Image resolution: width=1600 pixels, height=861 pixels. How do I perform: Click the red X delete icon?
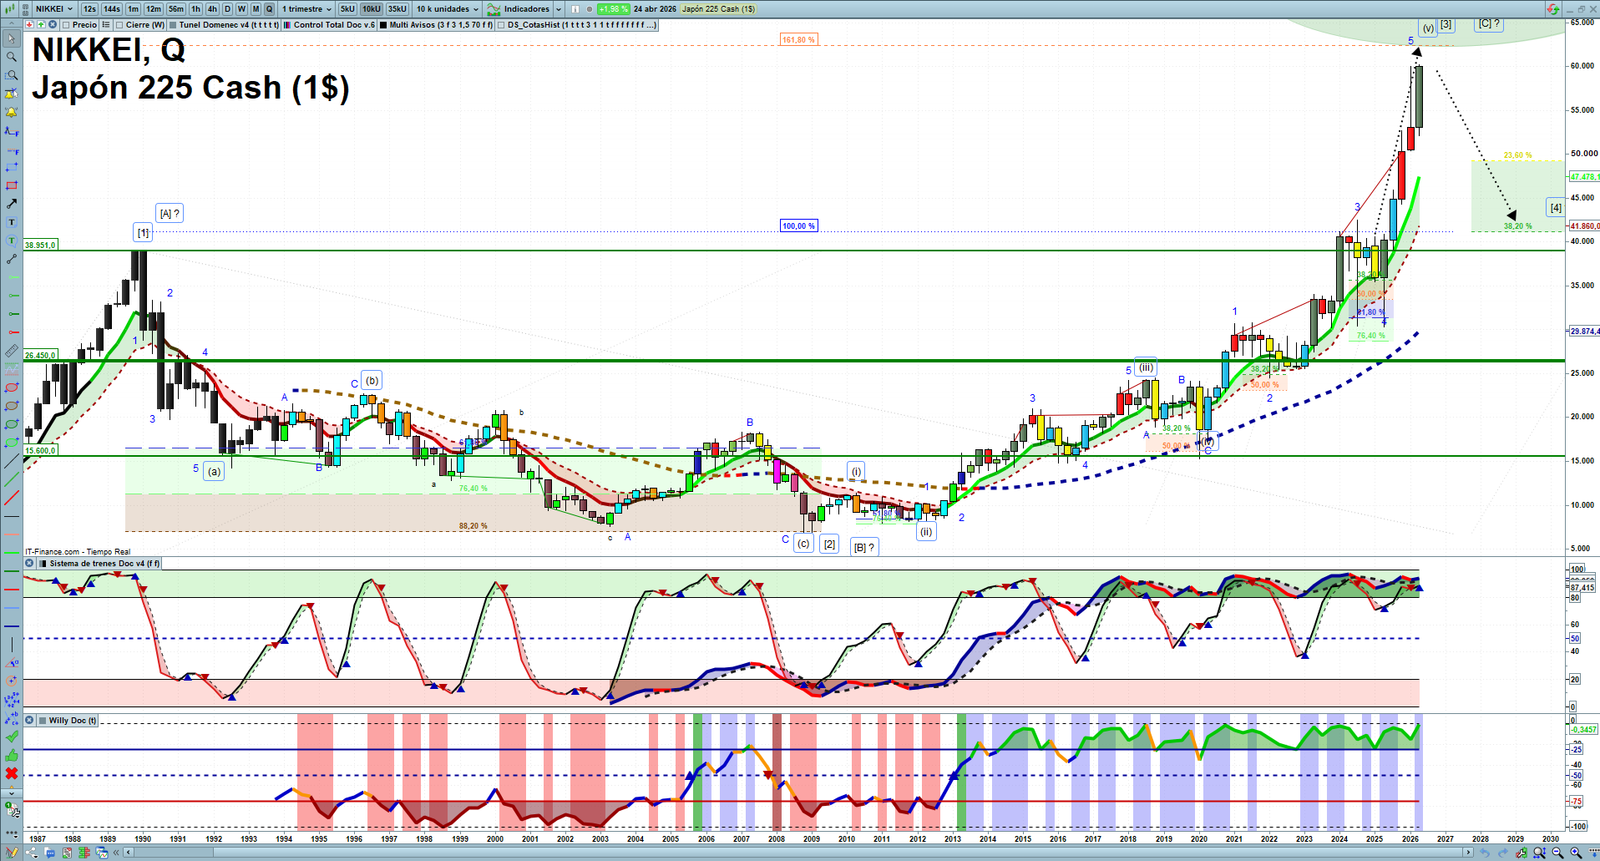pos(12,774)
